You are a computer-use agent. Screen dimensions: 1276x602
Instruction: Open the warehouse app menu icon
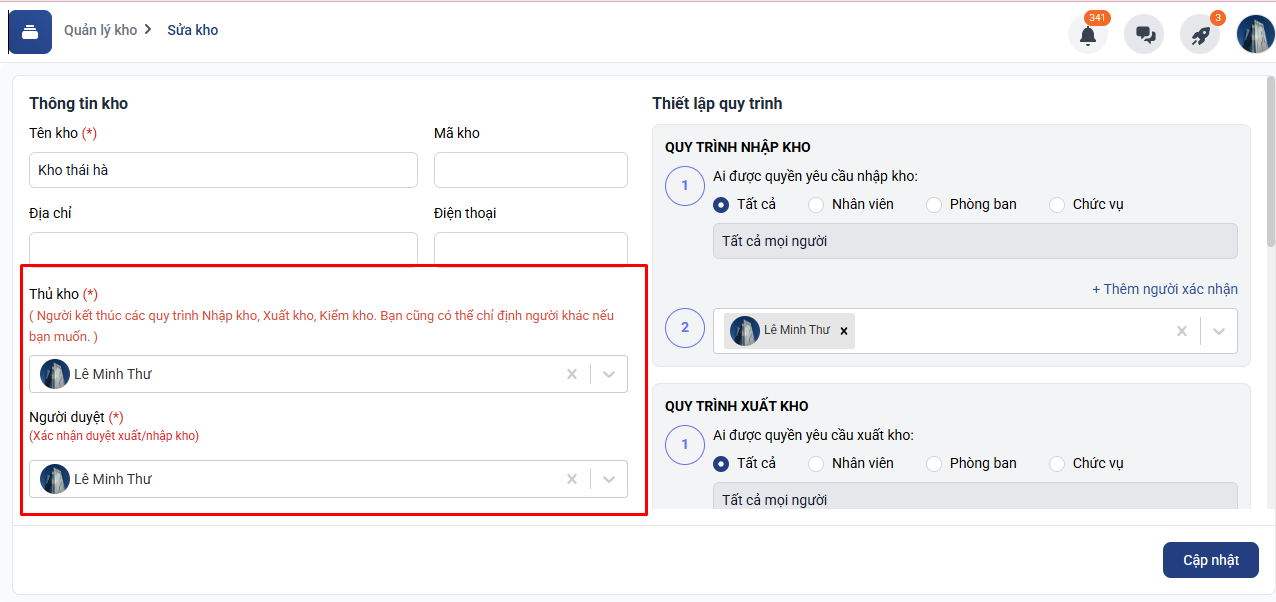coord(30,32)
